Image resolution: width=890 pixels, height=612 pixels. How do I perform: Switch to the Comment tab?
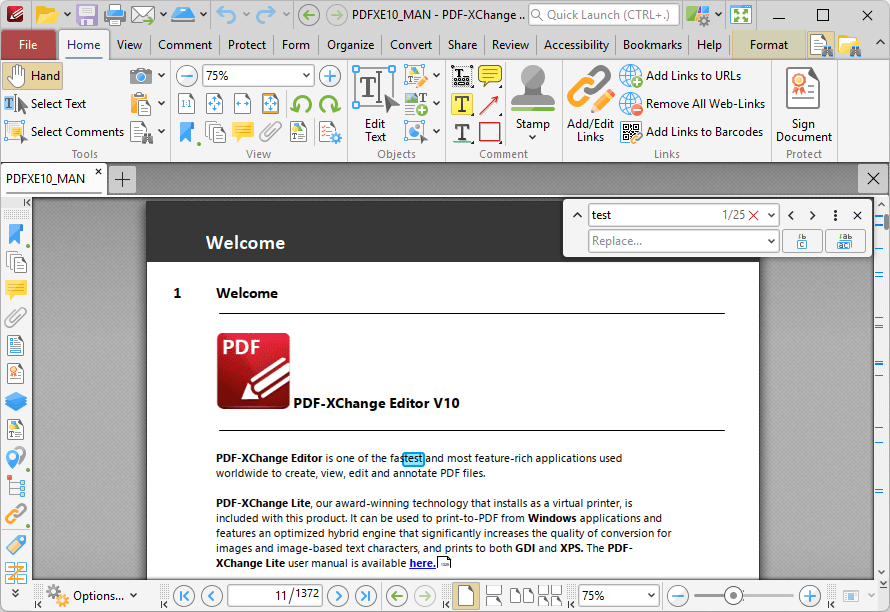185,45
